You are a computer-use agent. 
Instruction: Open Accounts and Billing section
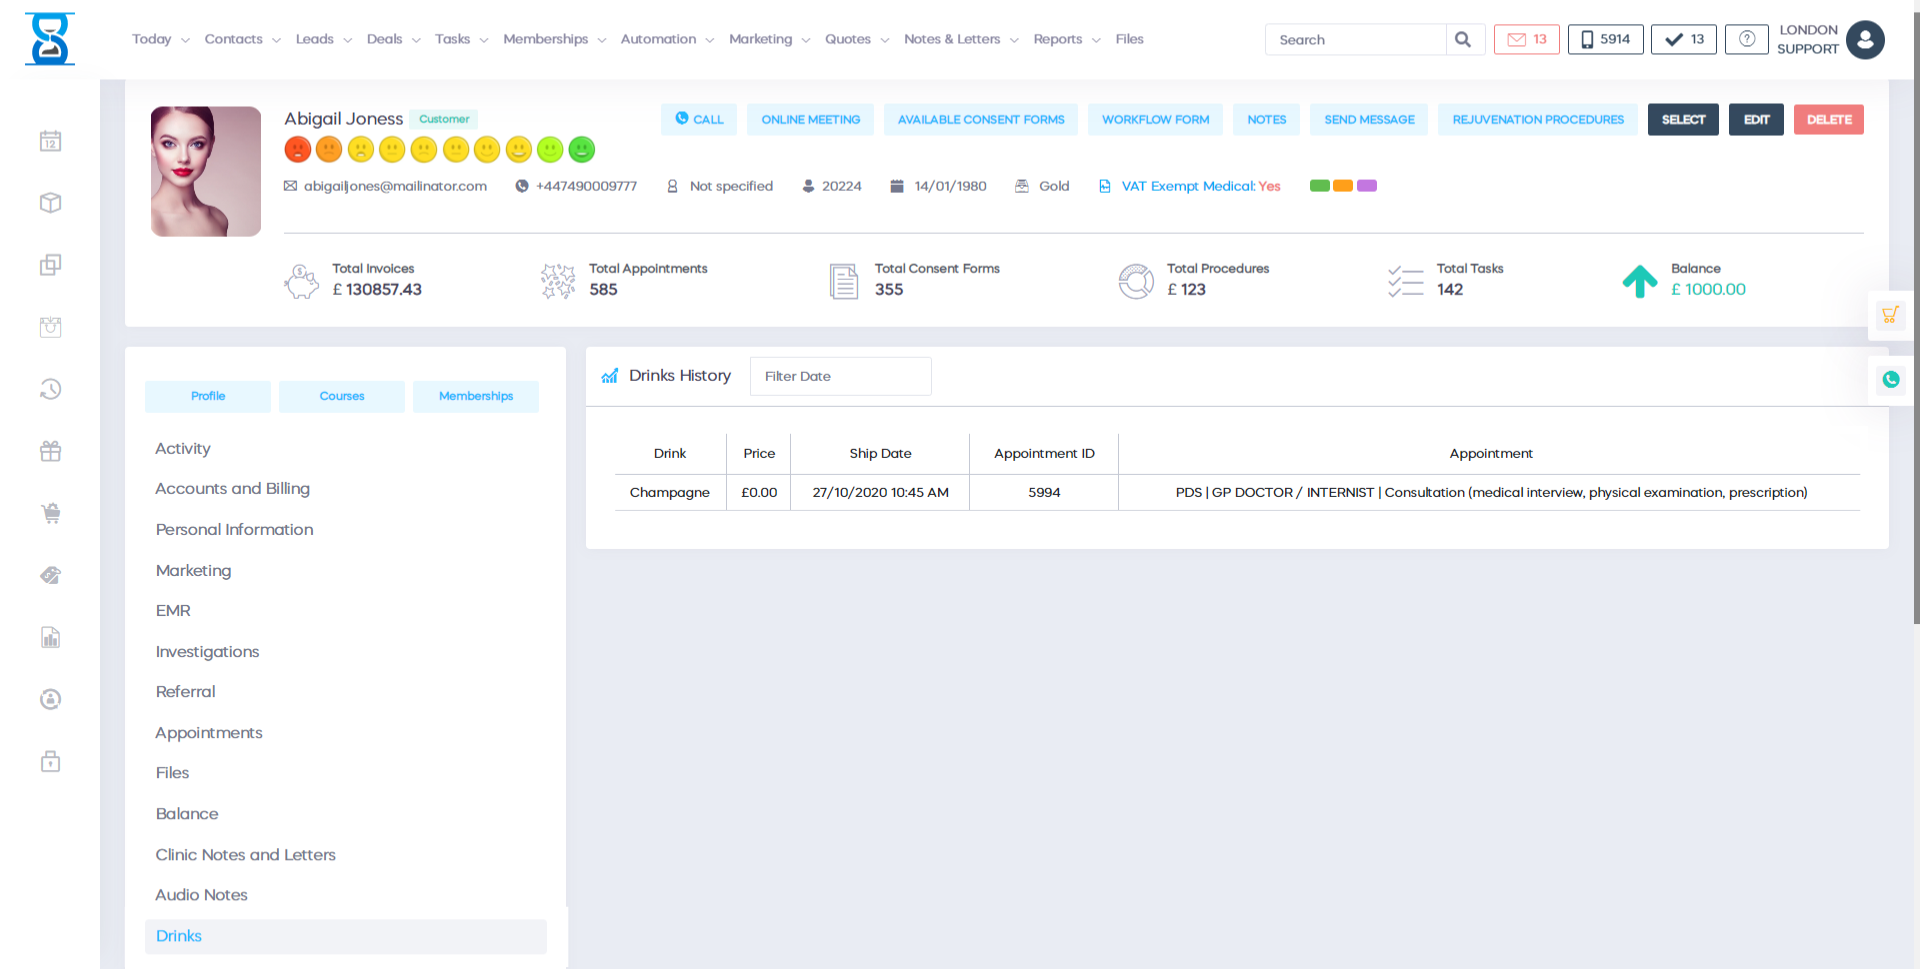click(232, 489)
